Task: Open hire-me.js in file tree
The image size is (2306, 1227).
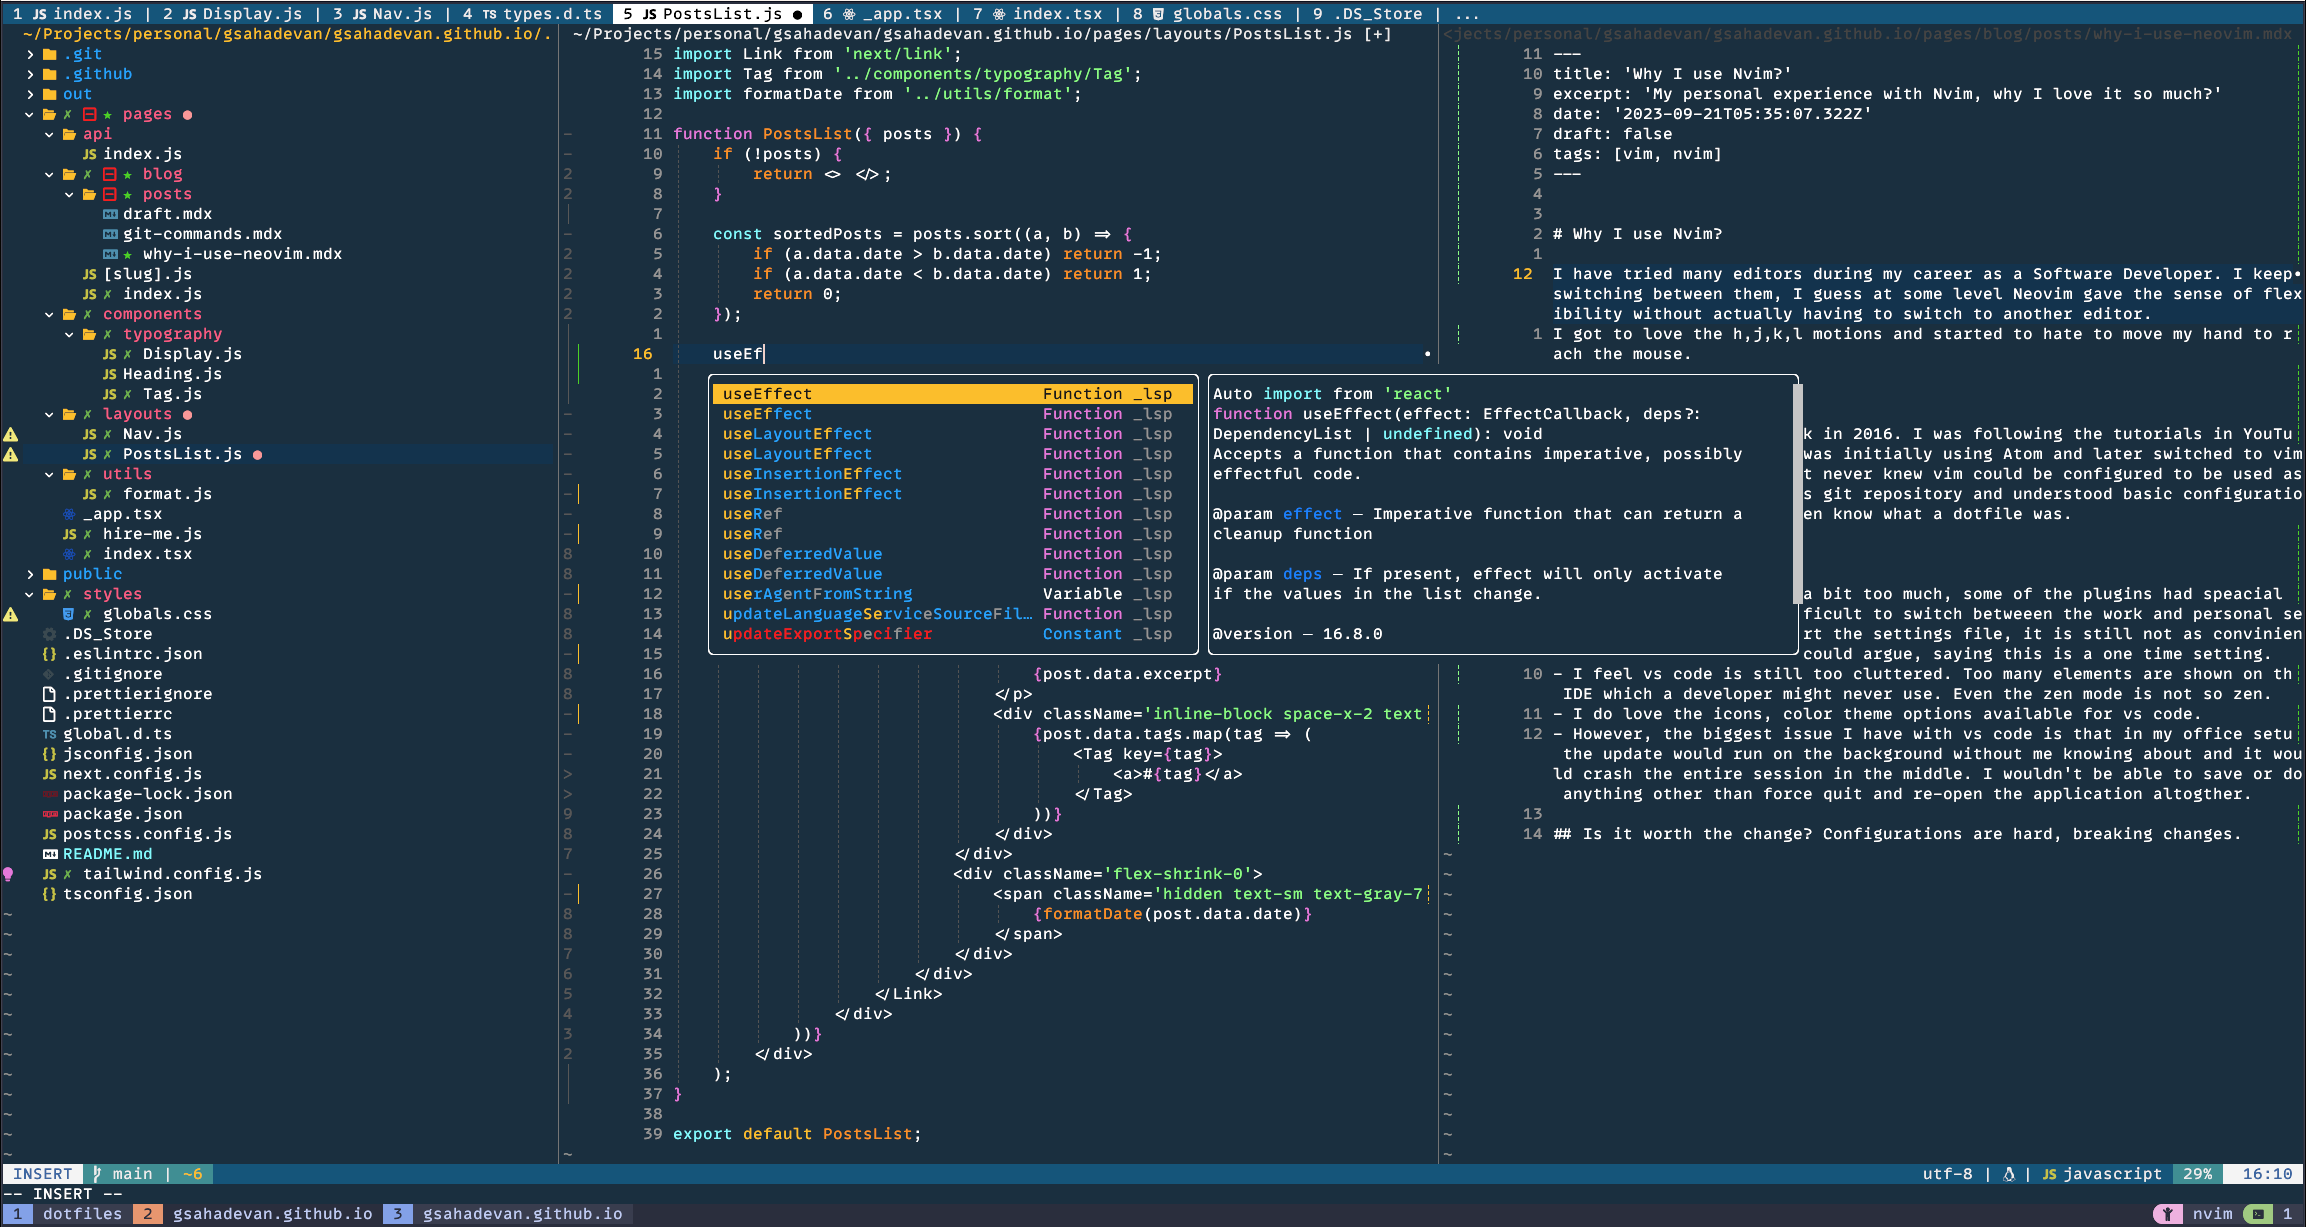Action: (x=152, y=534)
